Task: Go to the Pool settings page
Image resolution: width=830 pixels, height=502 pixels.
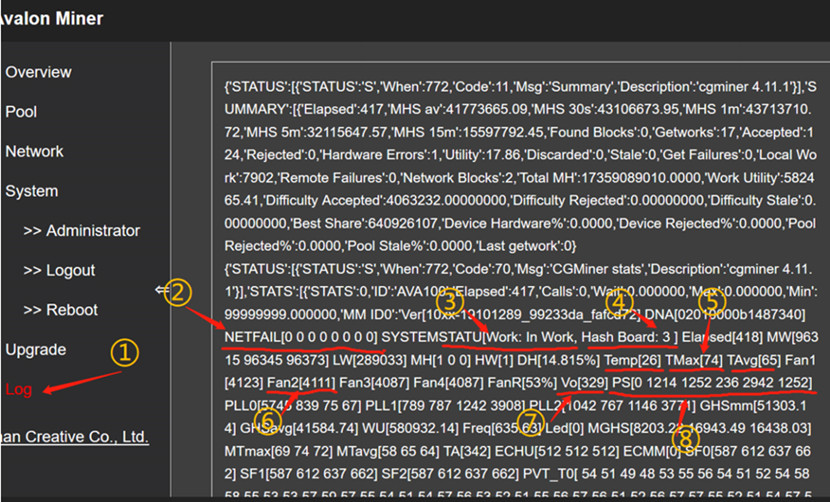Action: coord(21,112)
